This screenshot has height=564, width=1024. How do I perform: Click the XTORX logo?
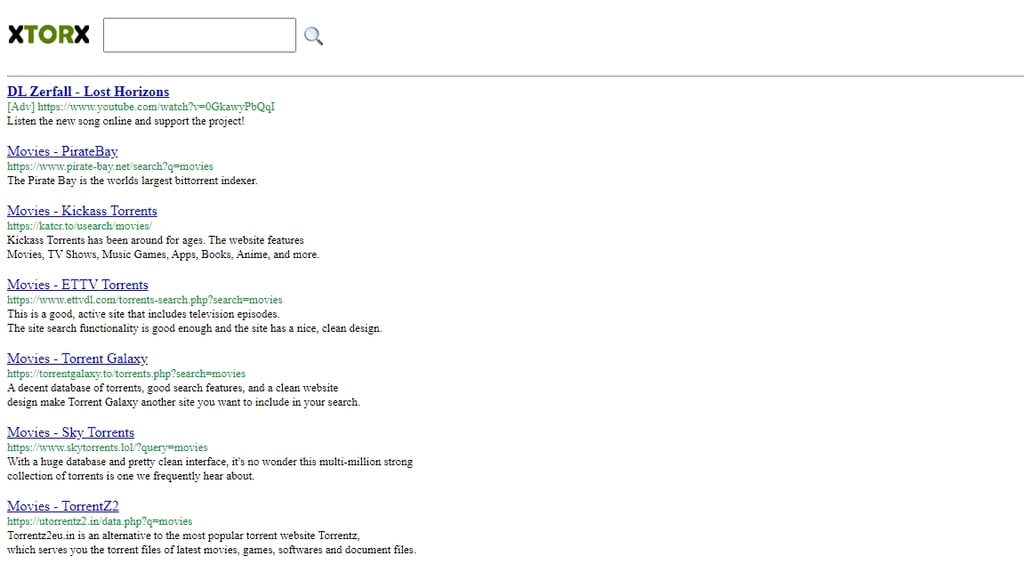tap(49, 35)
